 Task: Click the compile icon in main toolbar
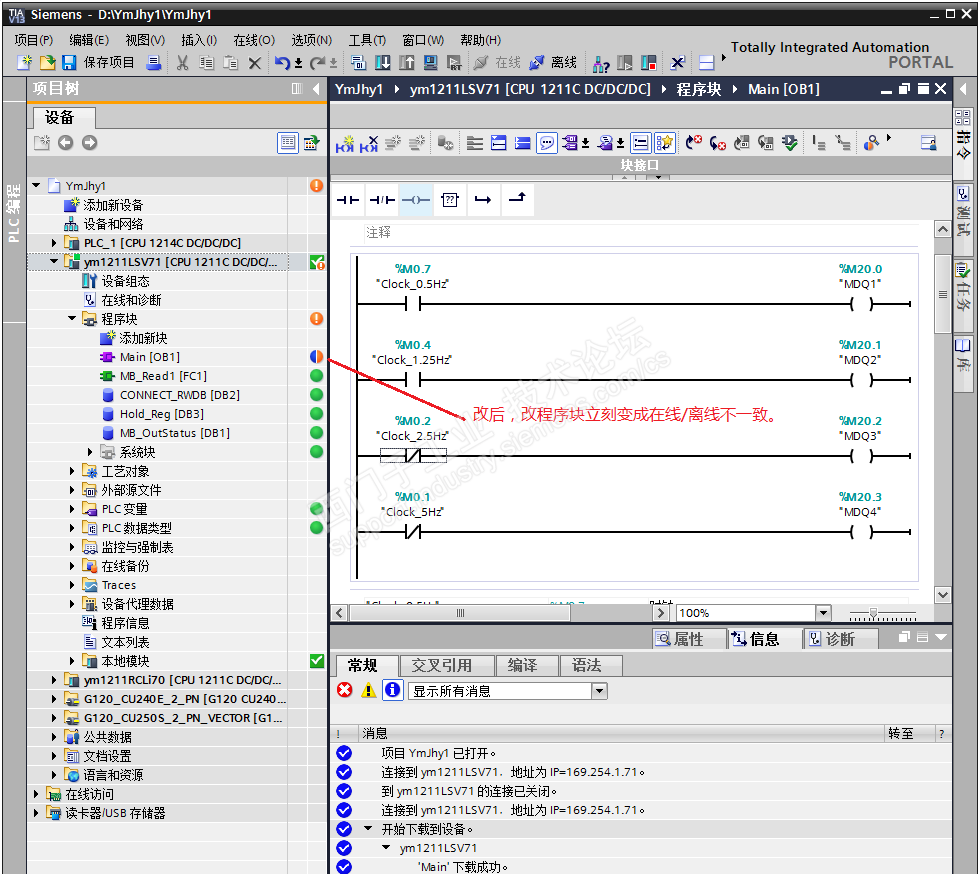click(x=358, y=62)
